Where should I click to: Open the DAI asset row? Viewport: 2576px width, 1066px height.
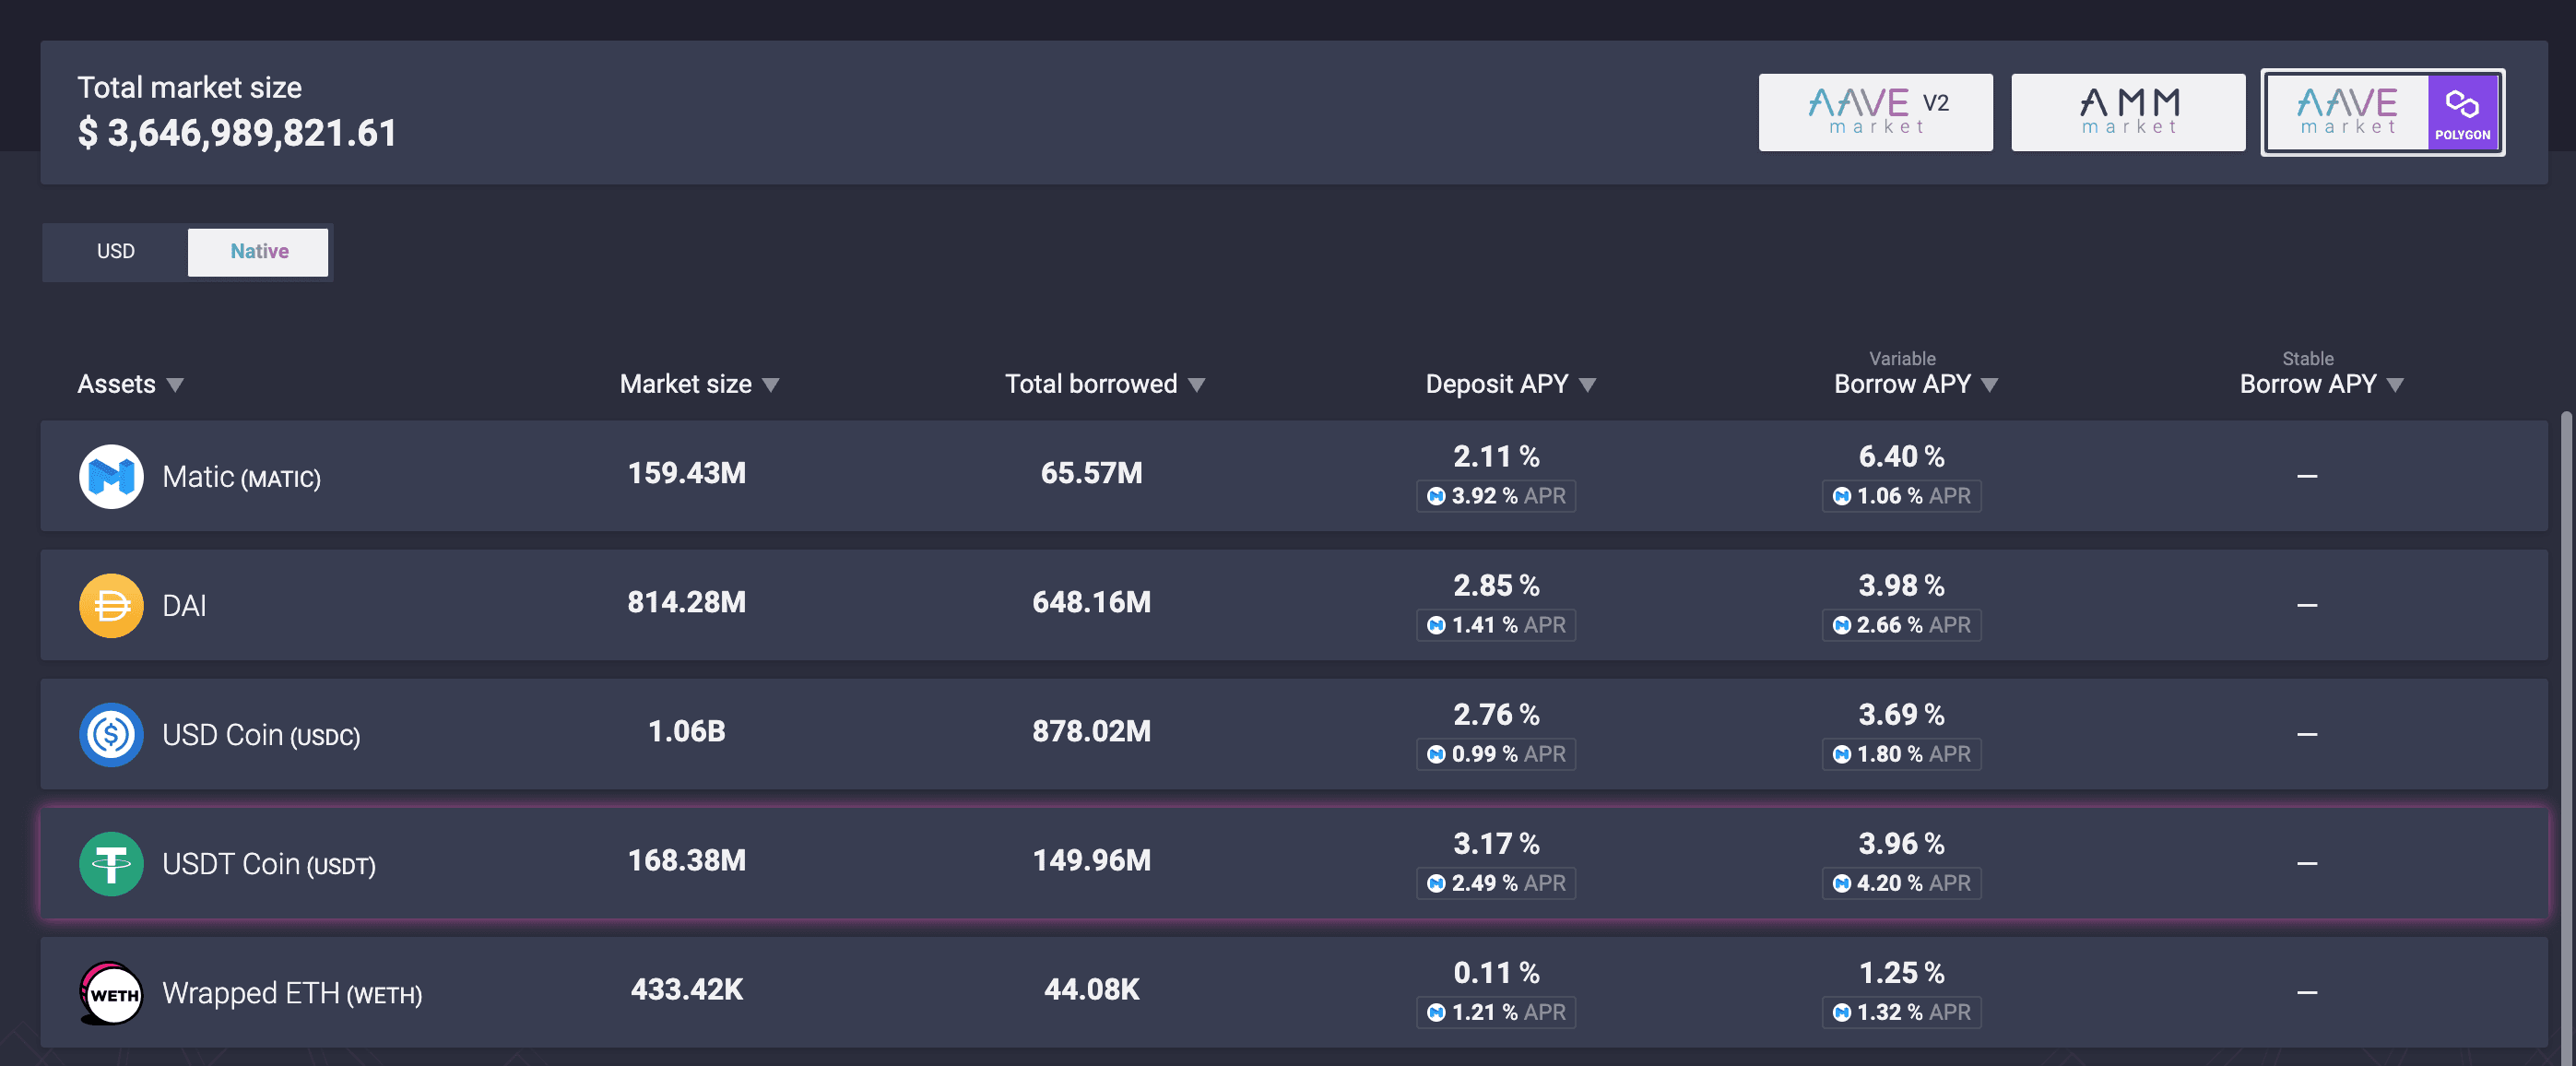pos(1294,605)
